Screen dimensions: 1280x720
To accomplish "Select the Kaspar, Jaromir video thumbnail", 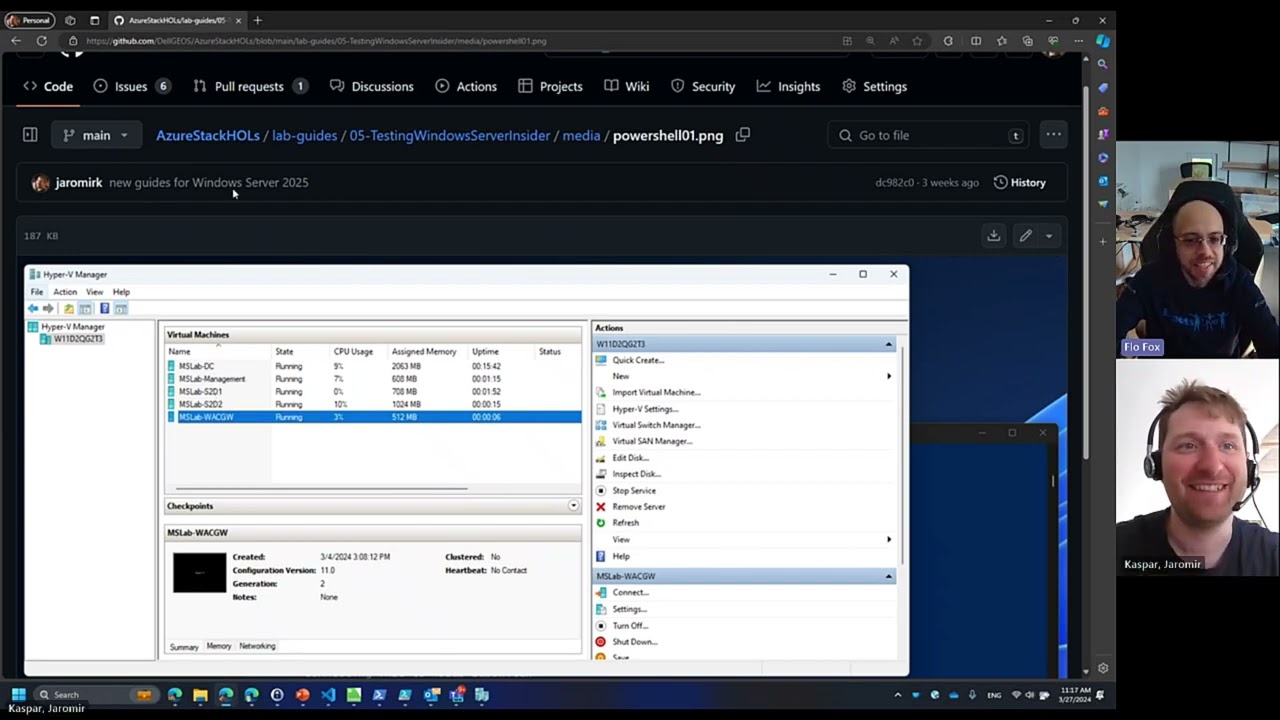I will pyautogui.click(x=1198, y=467).
